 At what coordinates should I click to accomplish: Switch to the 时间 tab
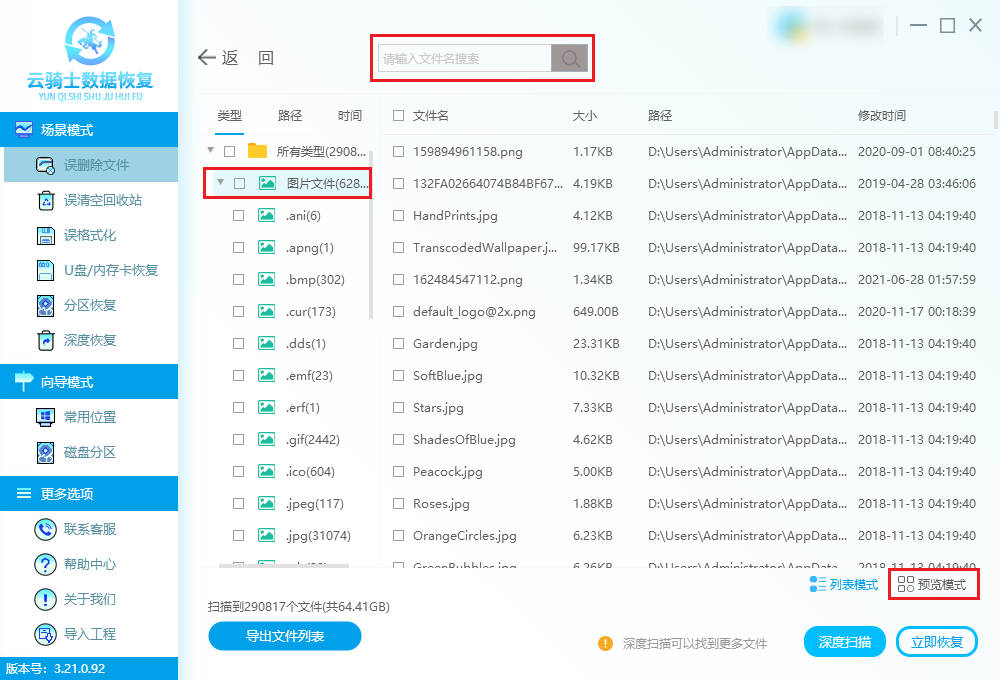coord(350,116)
